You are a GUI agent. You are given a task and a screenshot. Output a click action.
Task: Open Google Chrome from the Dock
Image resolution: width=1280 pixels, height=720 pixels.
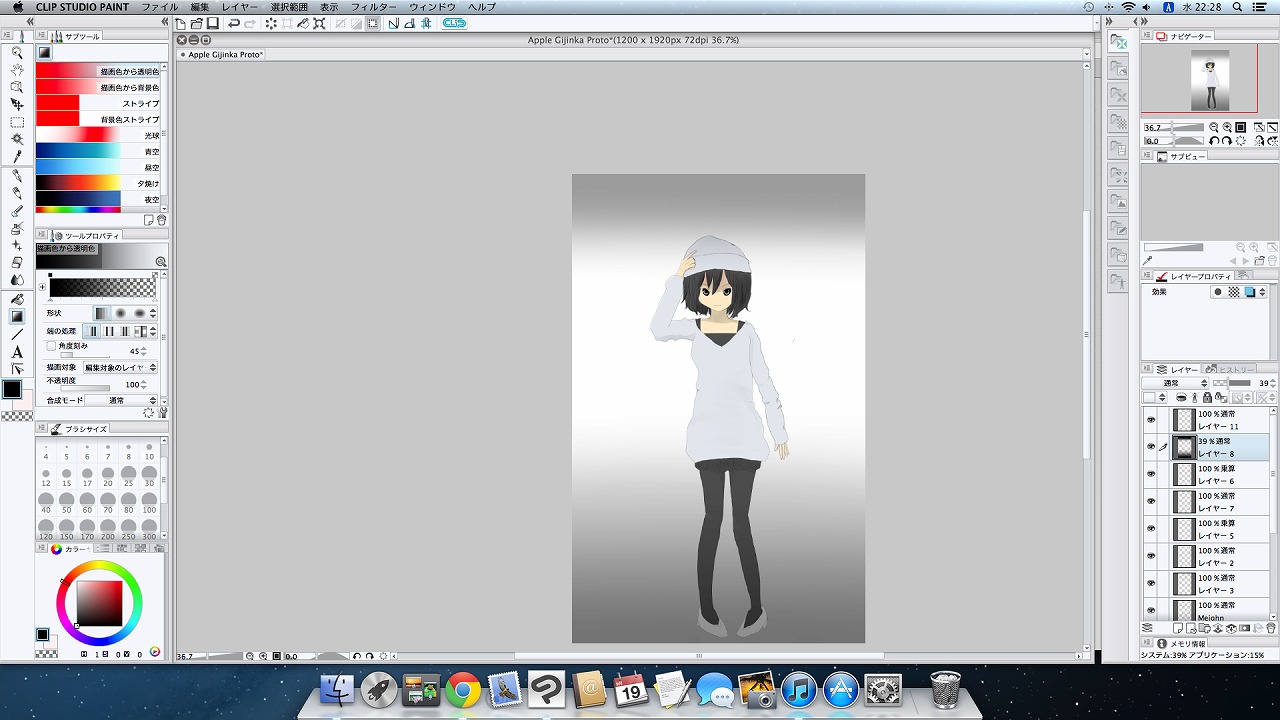[x=463, y=690]
